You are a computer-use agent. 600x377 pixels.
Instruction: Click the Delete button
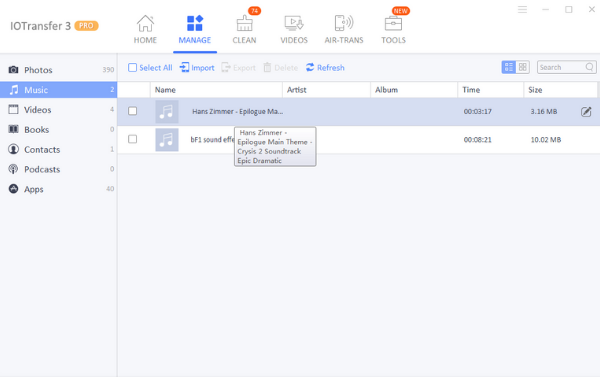click(280, 68)
